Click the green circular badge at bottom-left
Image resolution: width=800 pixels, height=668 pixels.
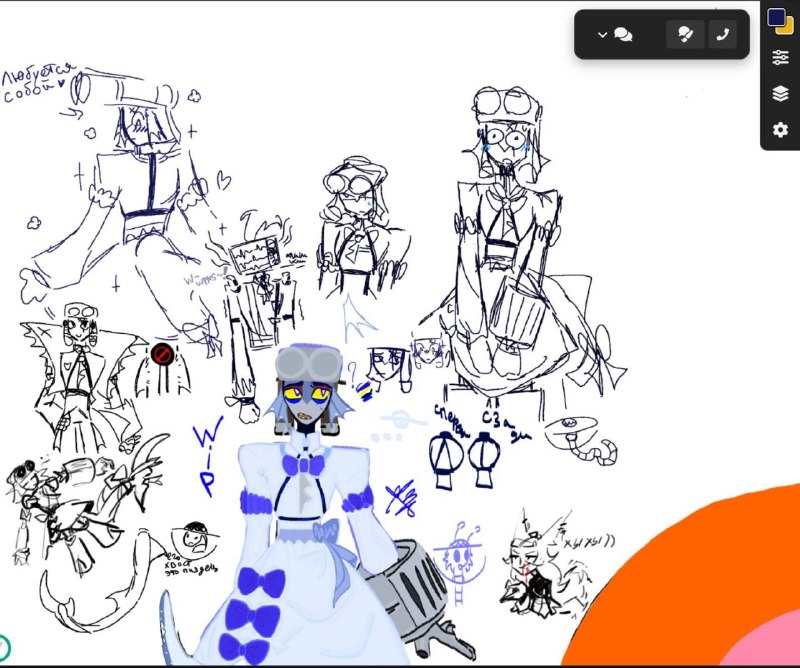pos(3,647)
